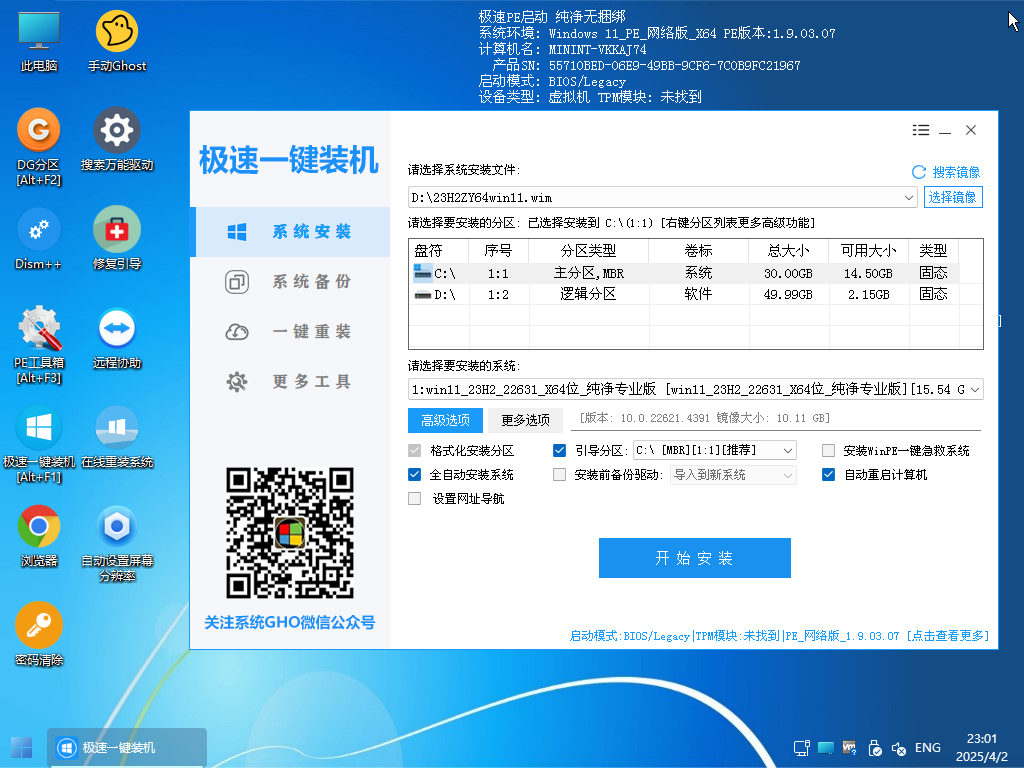Click the Windows Start button on the taskbar
1024x768 pixels.
pyautogui.click(x=22, y=748)
